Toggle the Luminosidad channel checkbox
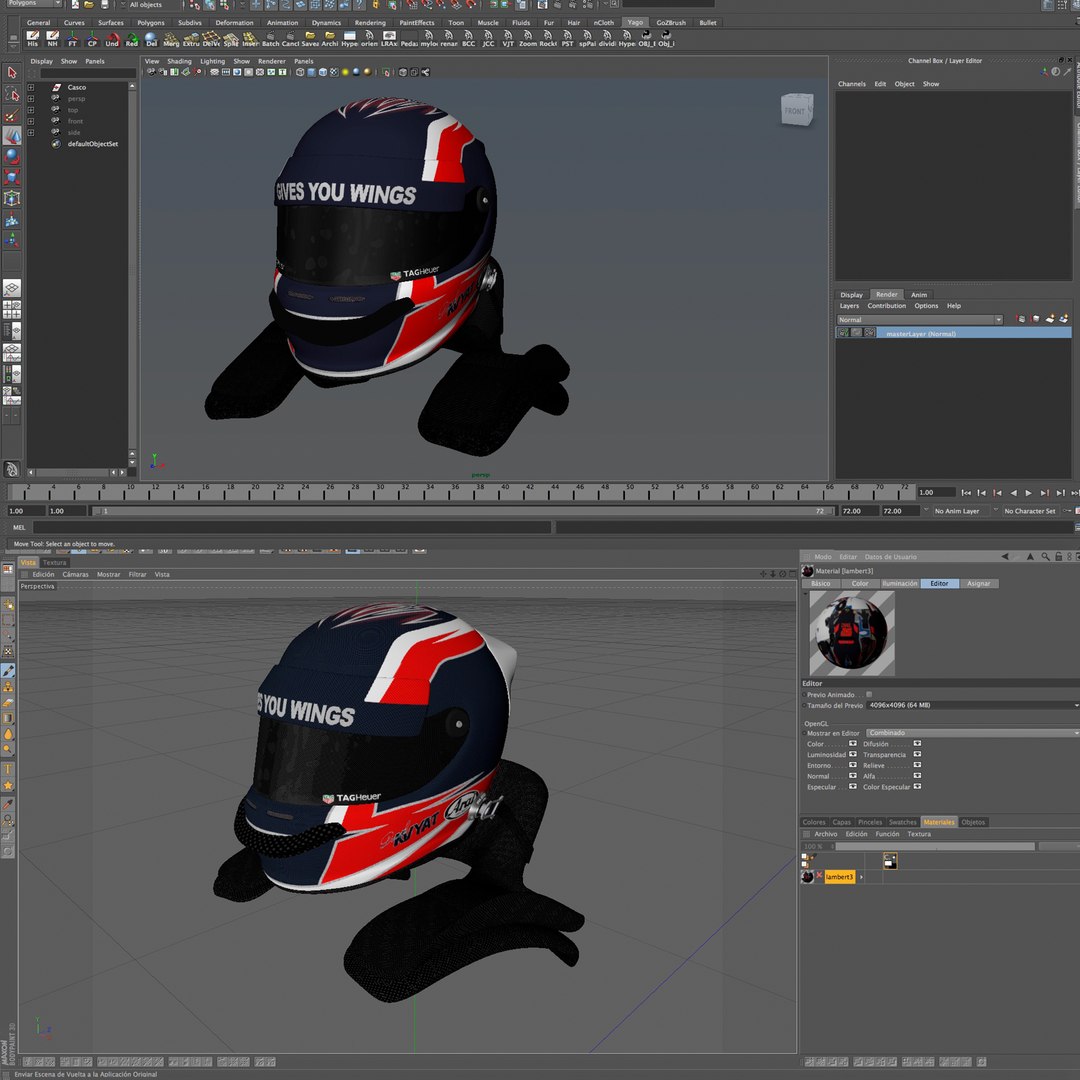Image resolution: width=1080 pixels, height=1080 pixels. (853, 754)
